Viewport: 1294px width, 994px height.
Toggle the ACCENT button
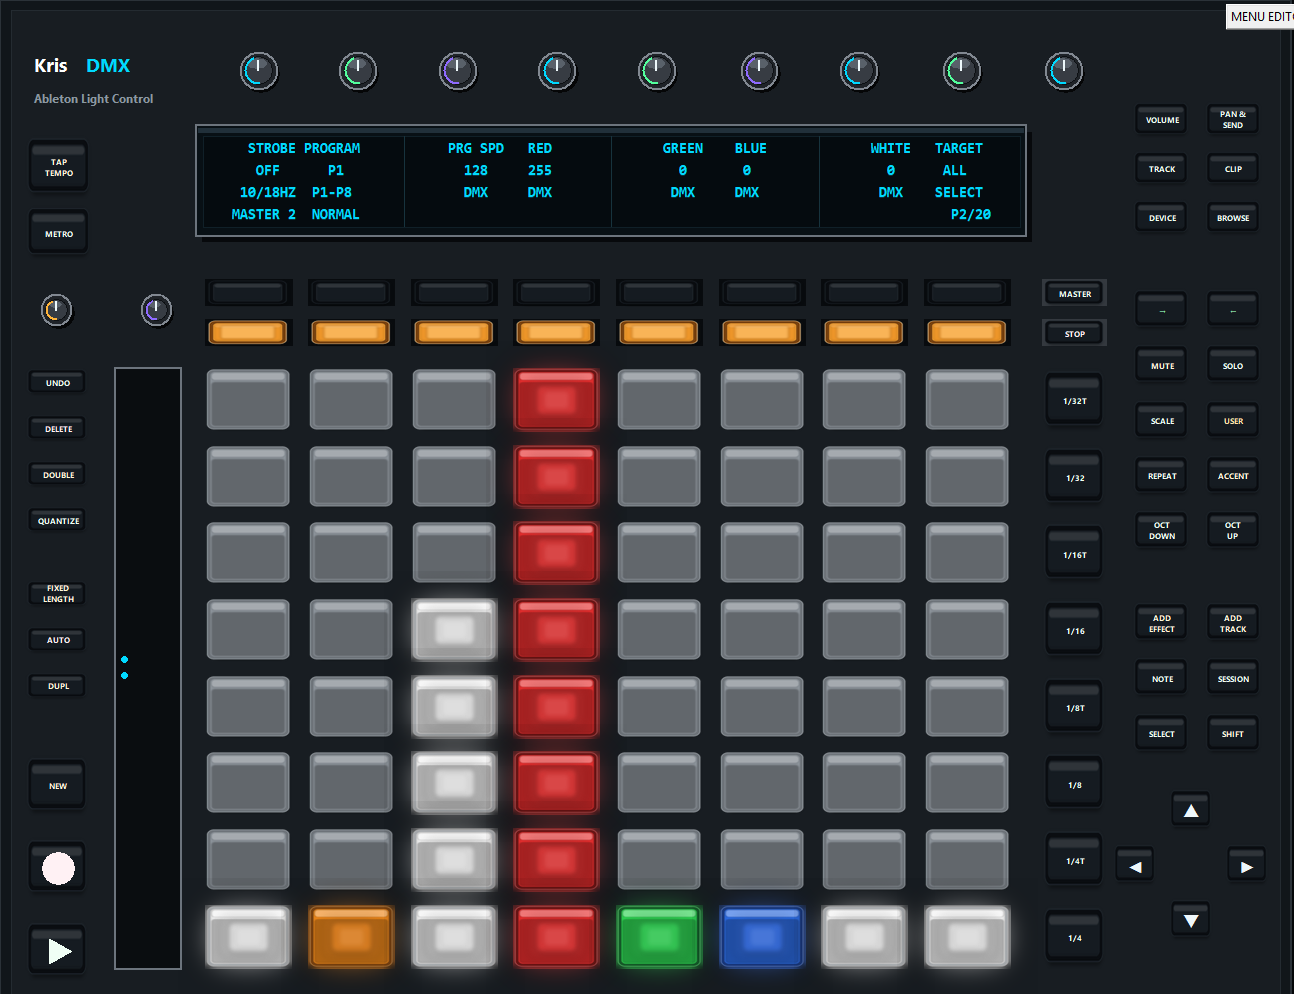point(1232,476)
